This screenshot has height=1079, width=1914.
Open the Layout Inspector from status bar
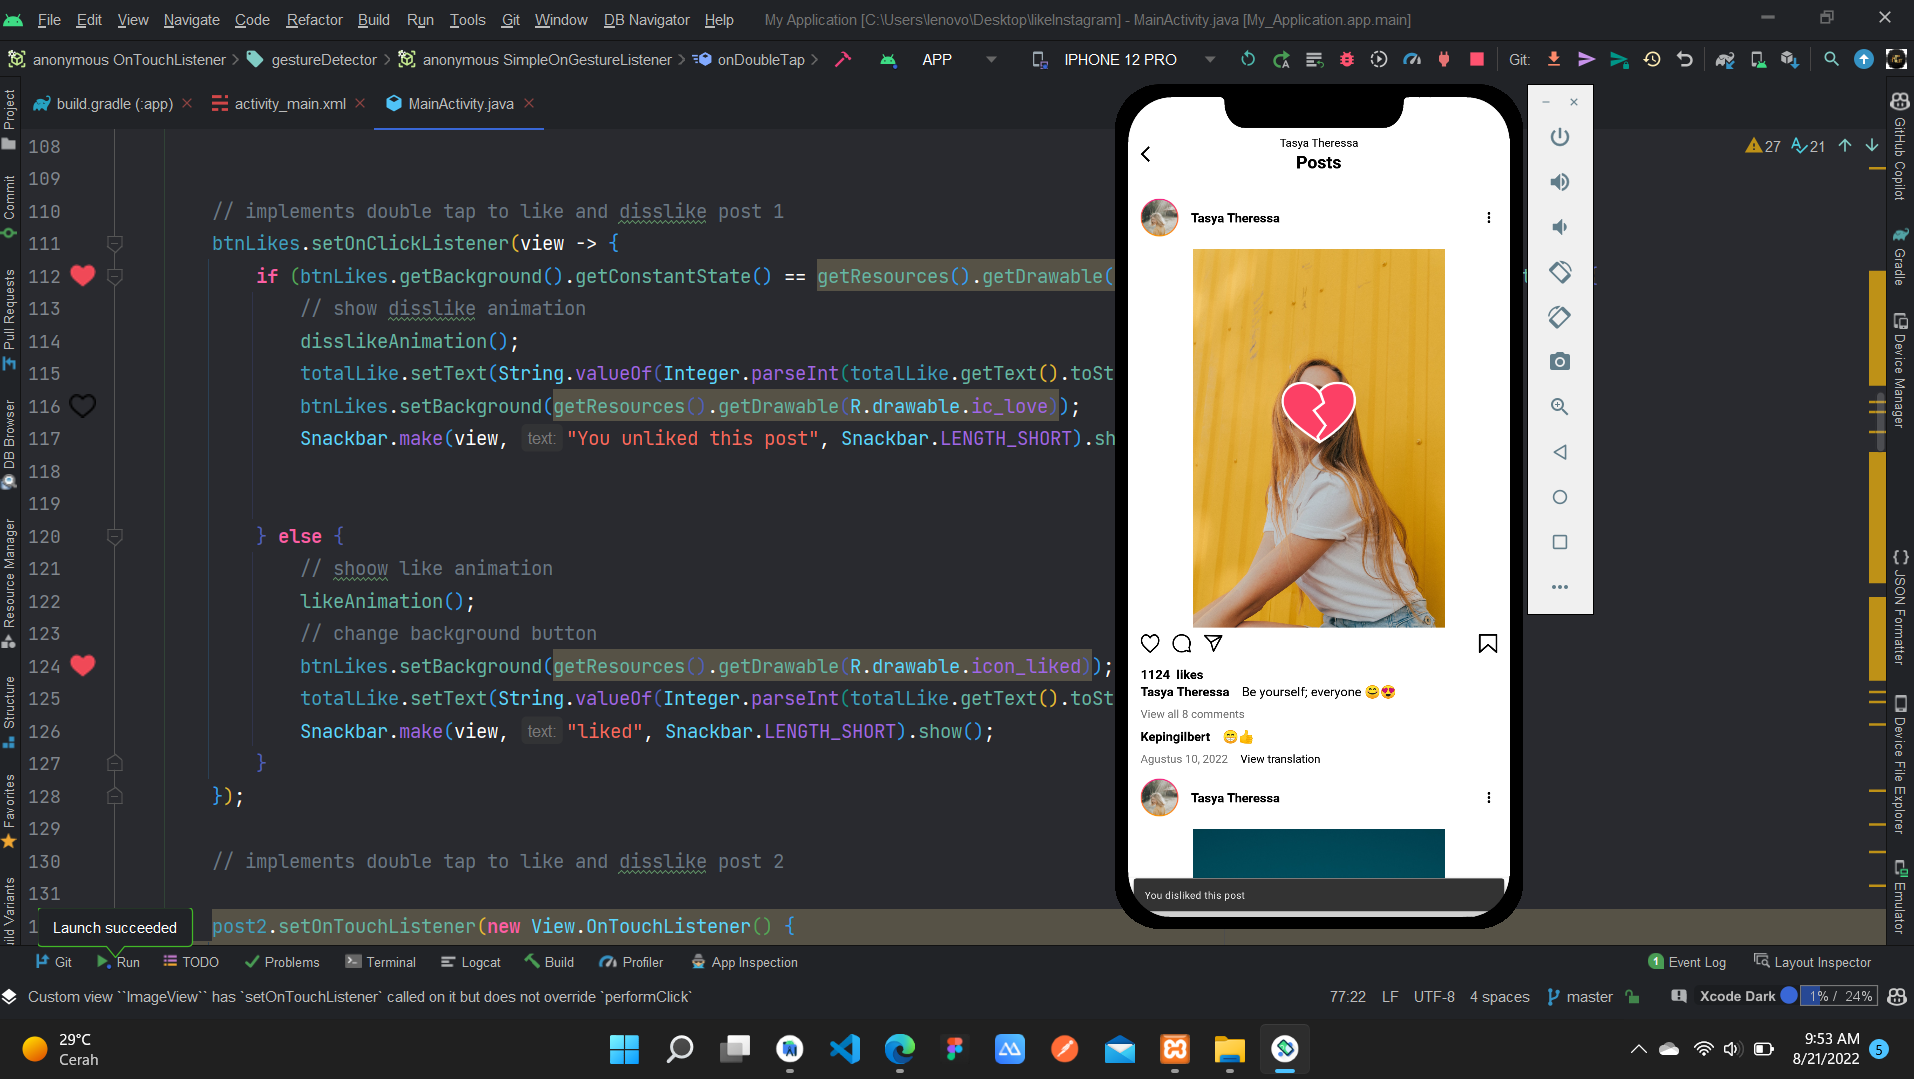[x=1822, y=961]
